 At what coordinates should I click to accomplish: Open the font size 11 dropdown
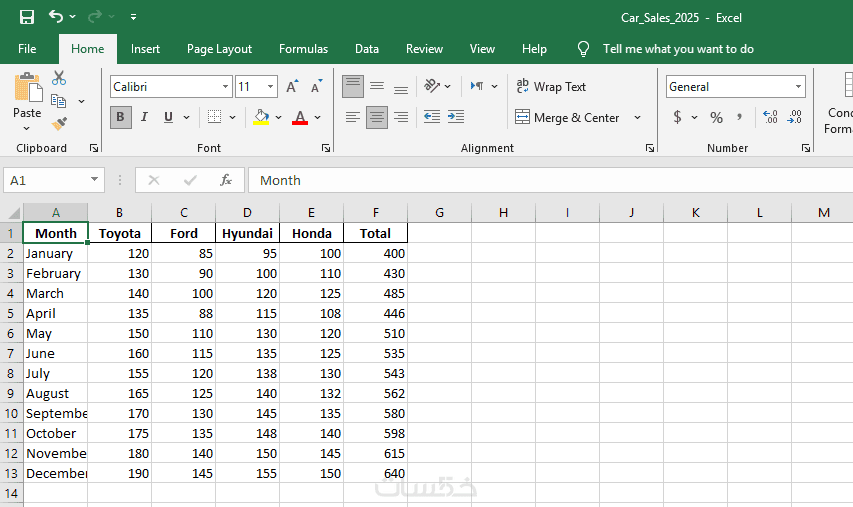270,87
